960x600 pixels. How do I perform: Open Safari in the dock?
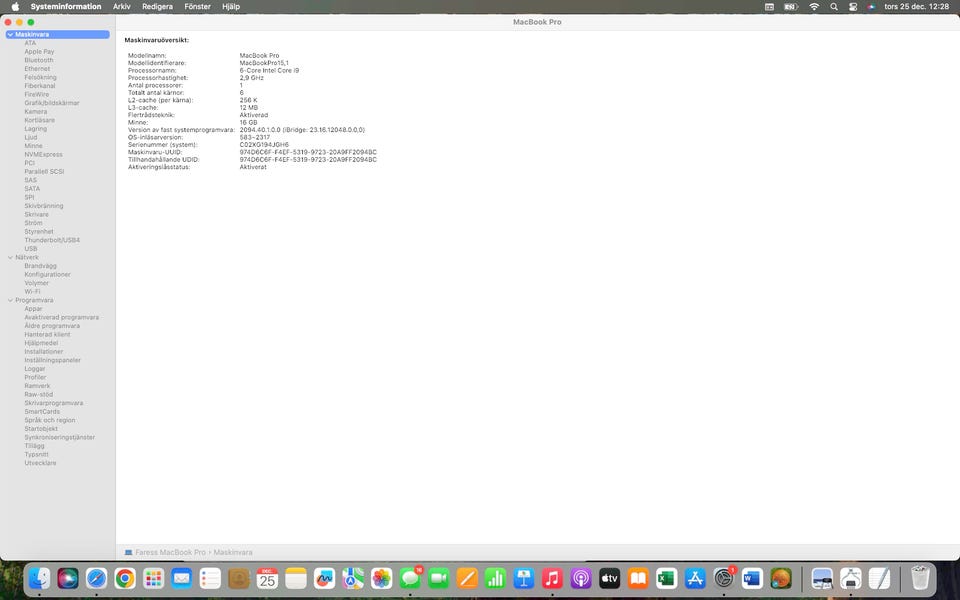point(96,578)
